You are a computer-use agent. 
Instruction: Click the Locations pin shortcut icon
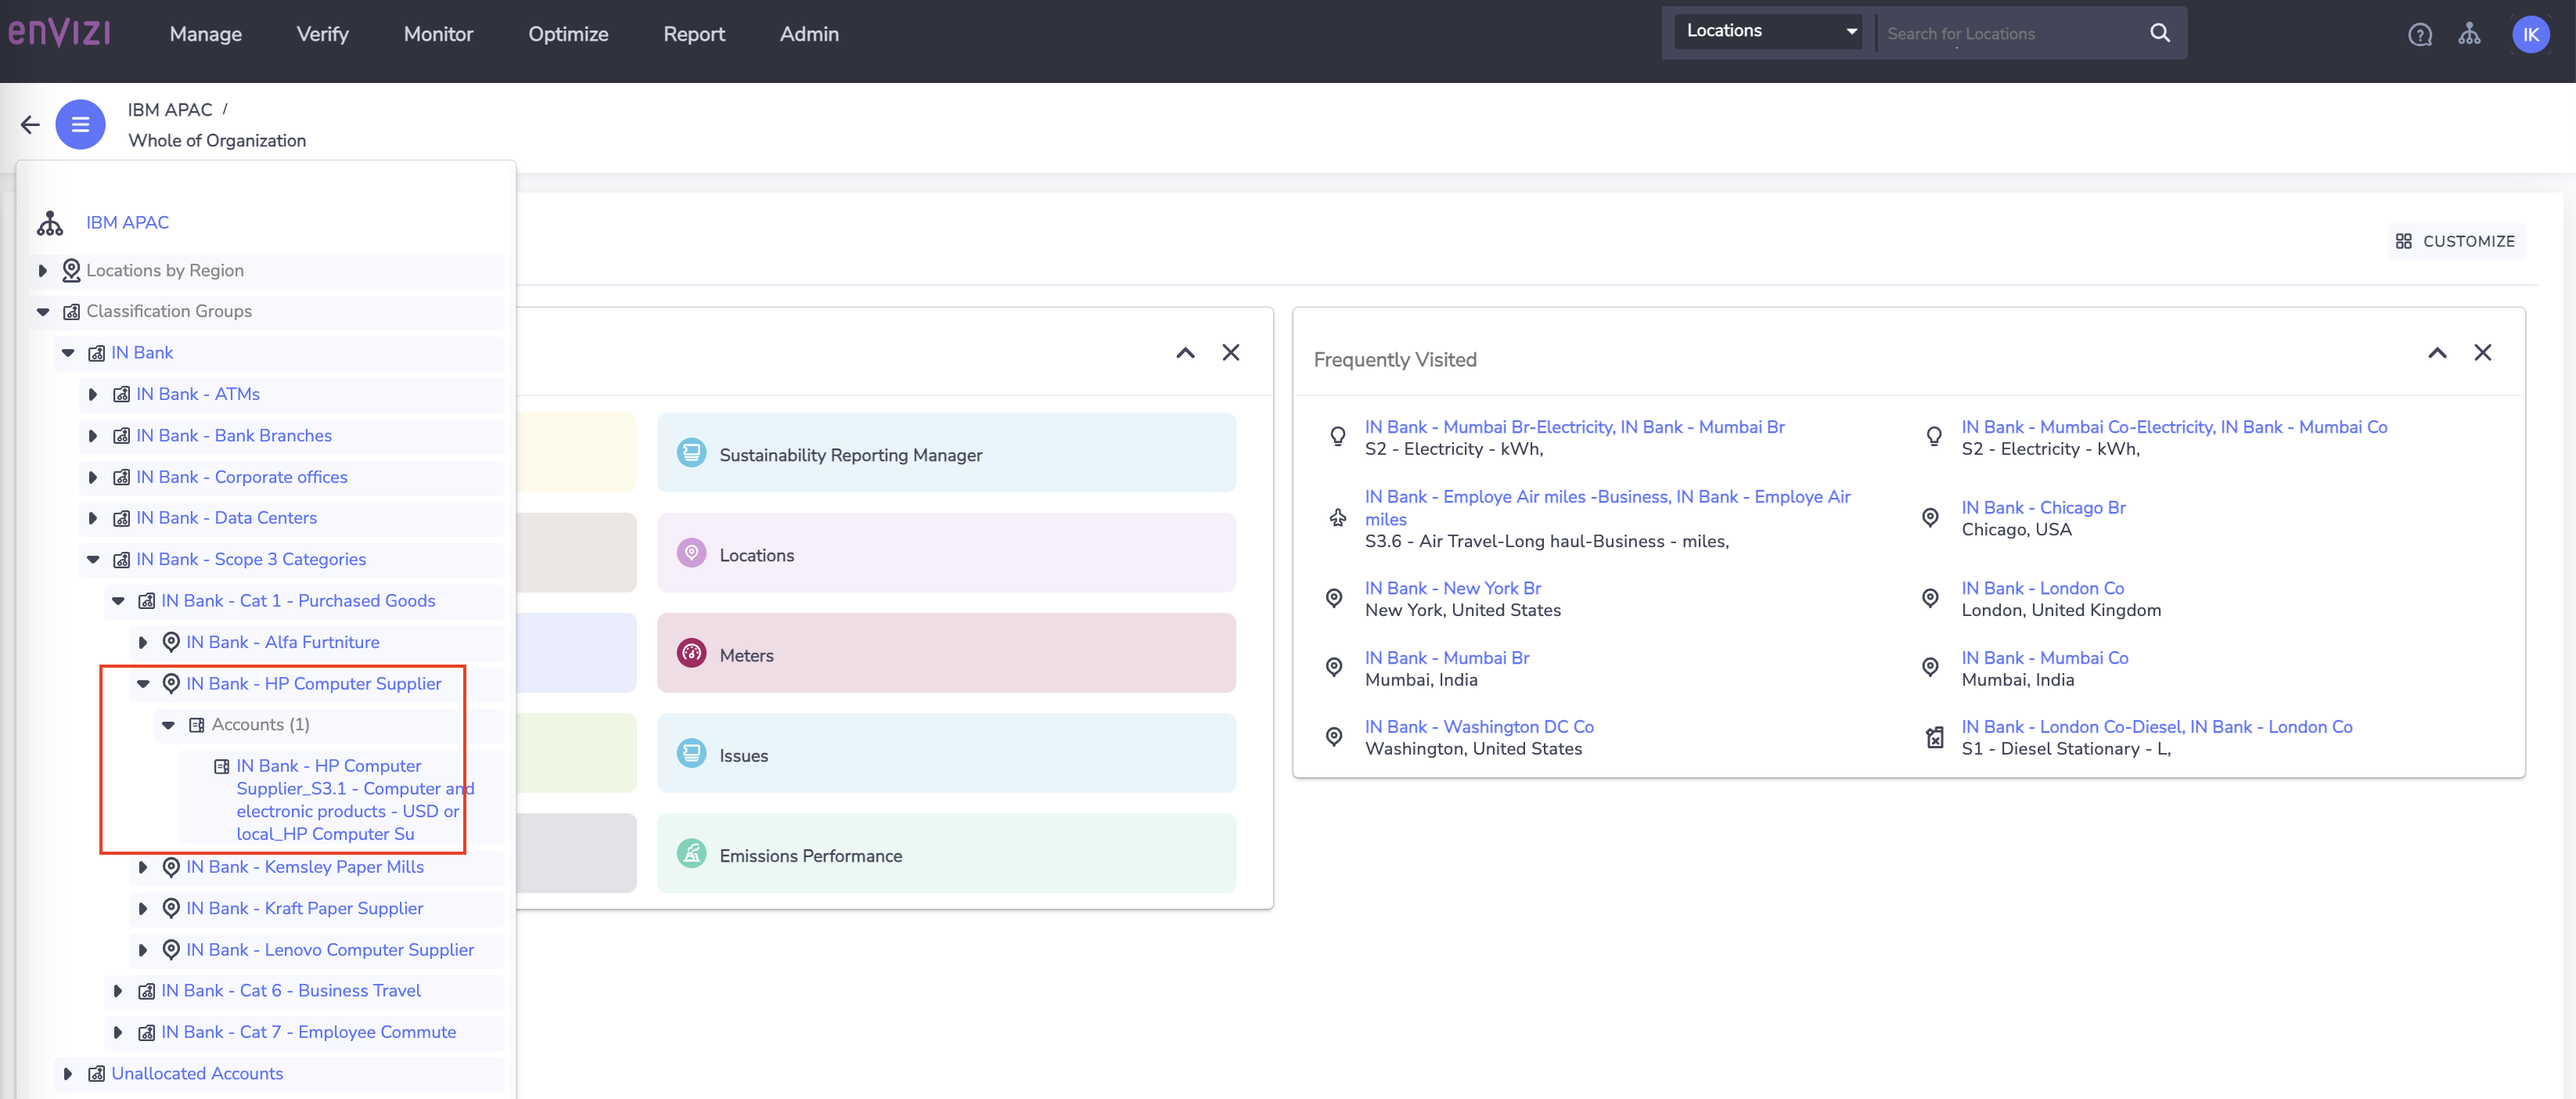click(x=691, y=552)
